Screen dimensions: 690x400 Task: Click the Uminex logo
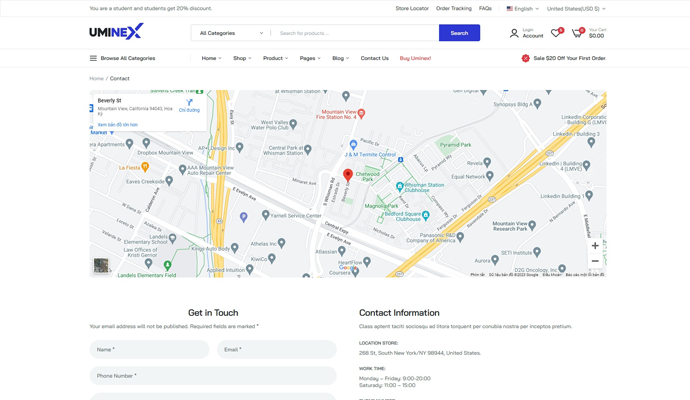click(116, 32)
